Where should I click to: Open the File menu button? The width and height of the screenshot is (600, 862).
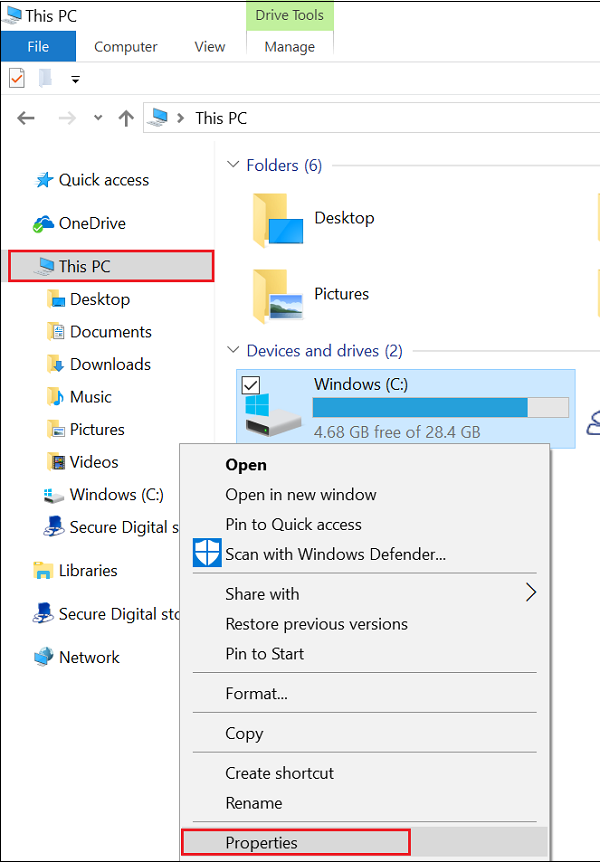pyautogui.click(x=38, y=47)
